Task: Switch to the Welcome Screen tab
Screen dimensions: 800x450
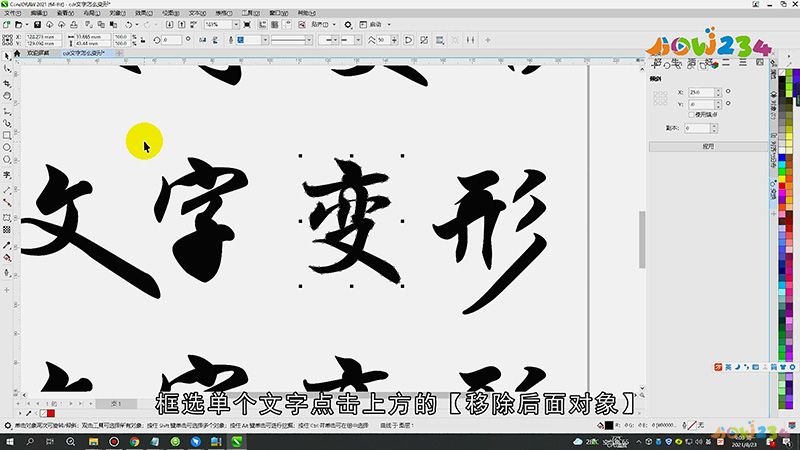Action: 38,53
